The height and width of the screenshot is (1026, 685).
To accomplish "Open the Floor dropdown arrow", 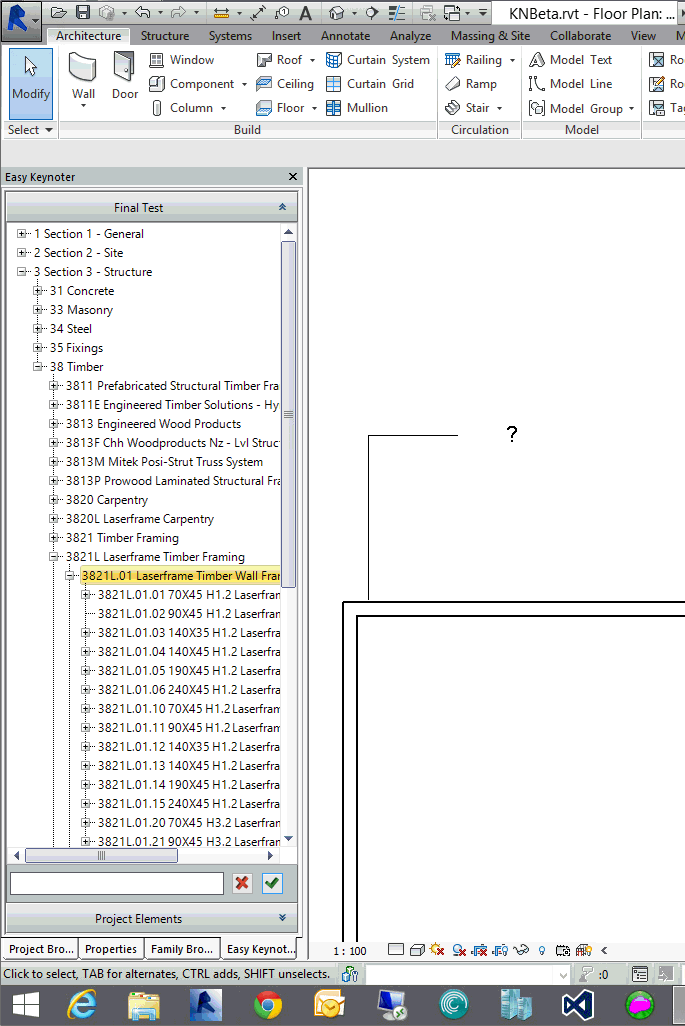I will point(314,108).
